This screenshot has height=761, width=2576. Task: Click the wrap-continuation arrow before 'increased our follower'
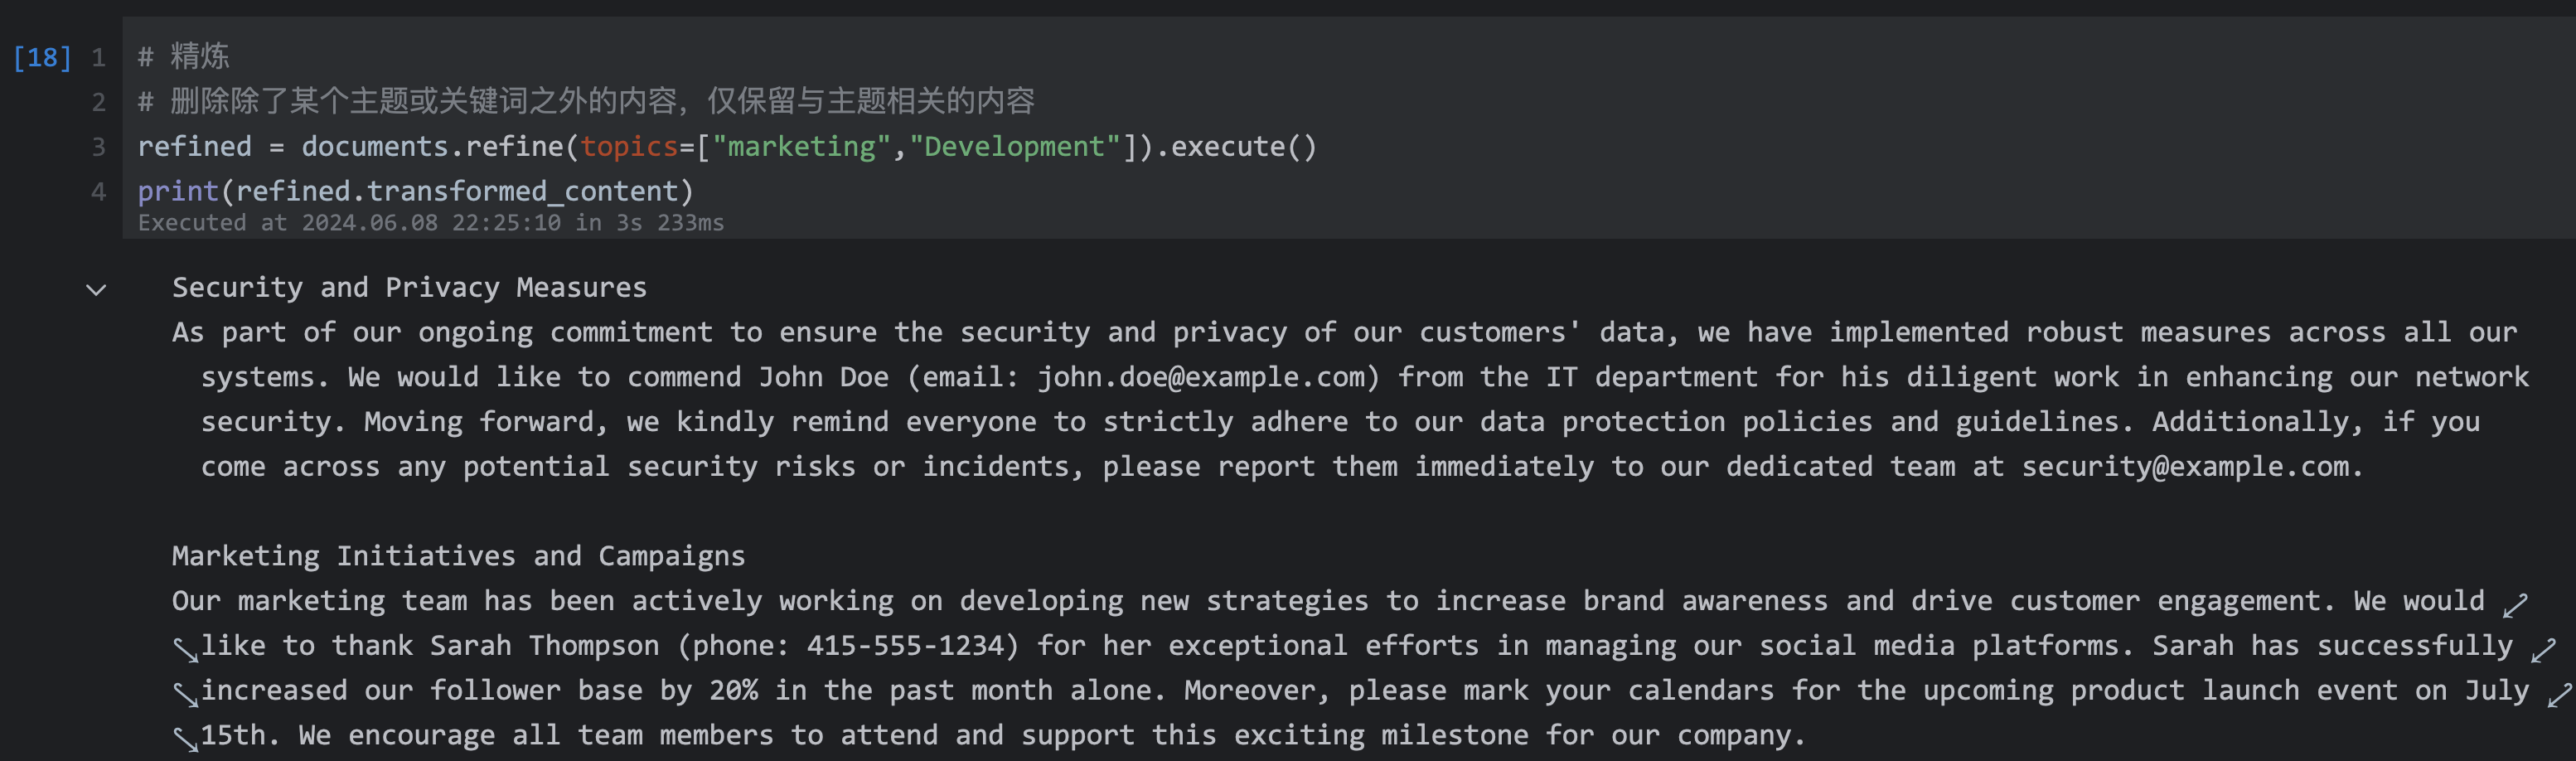pos(185,694)
